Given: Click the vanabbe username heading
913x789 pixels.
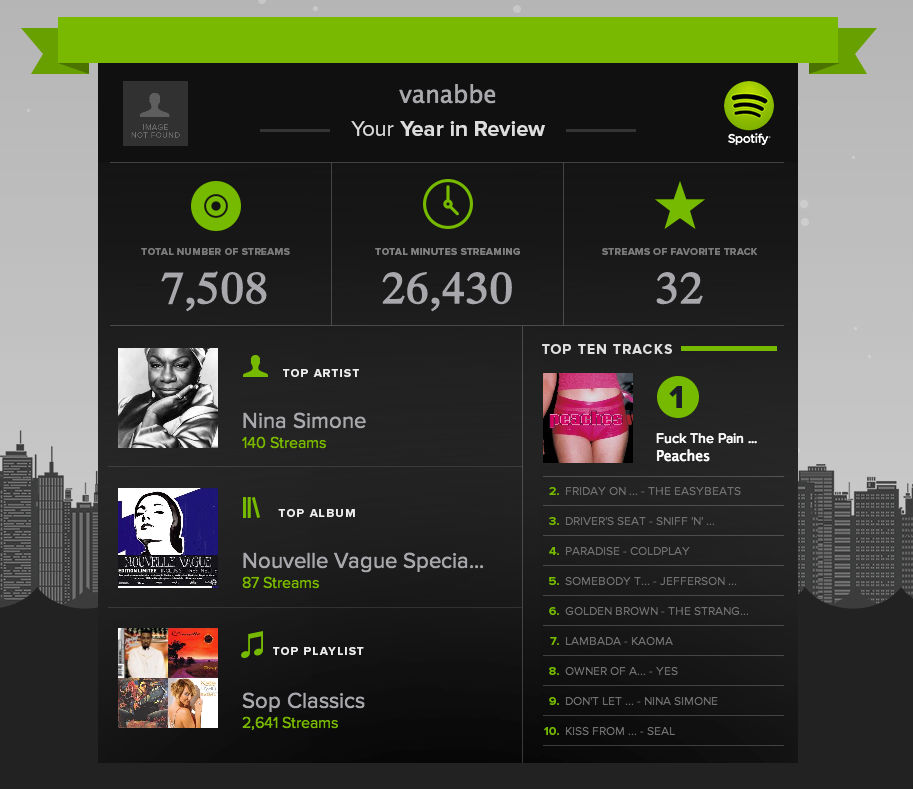Looking at the screenshot, I should click(x=447, y=95).
